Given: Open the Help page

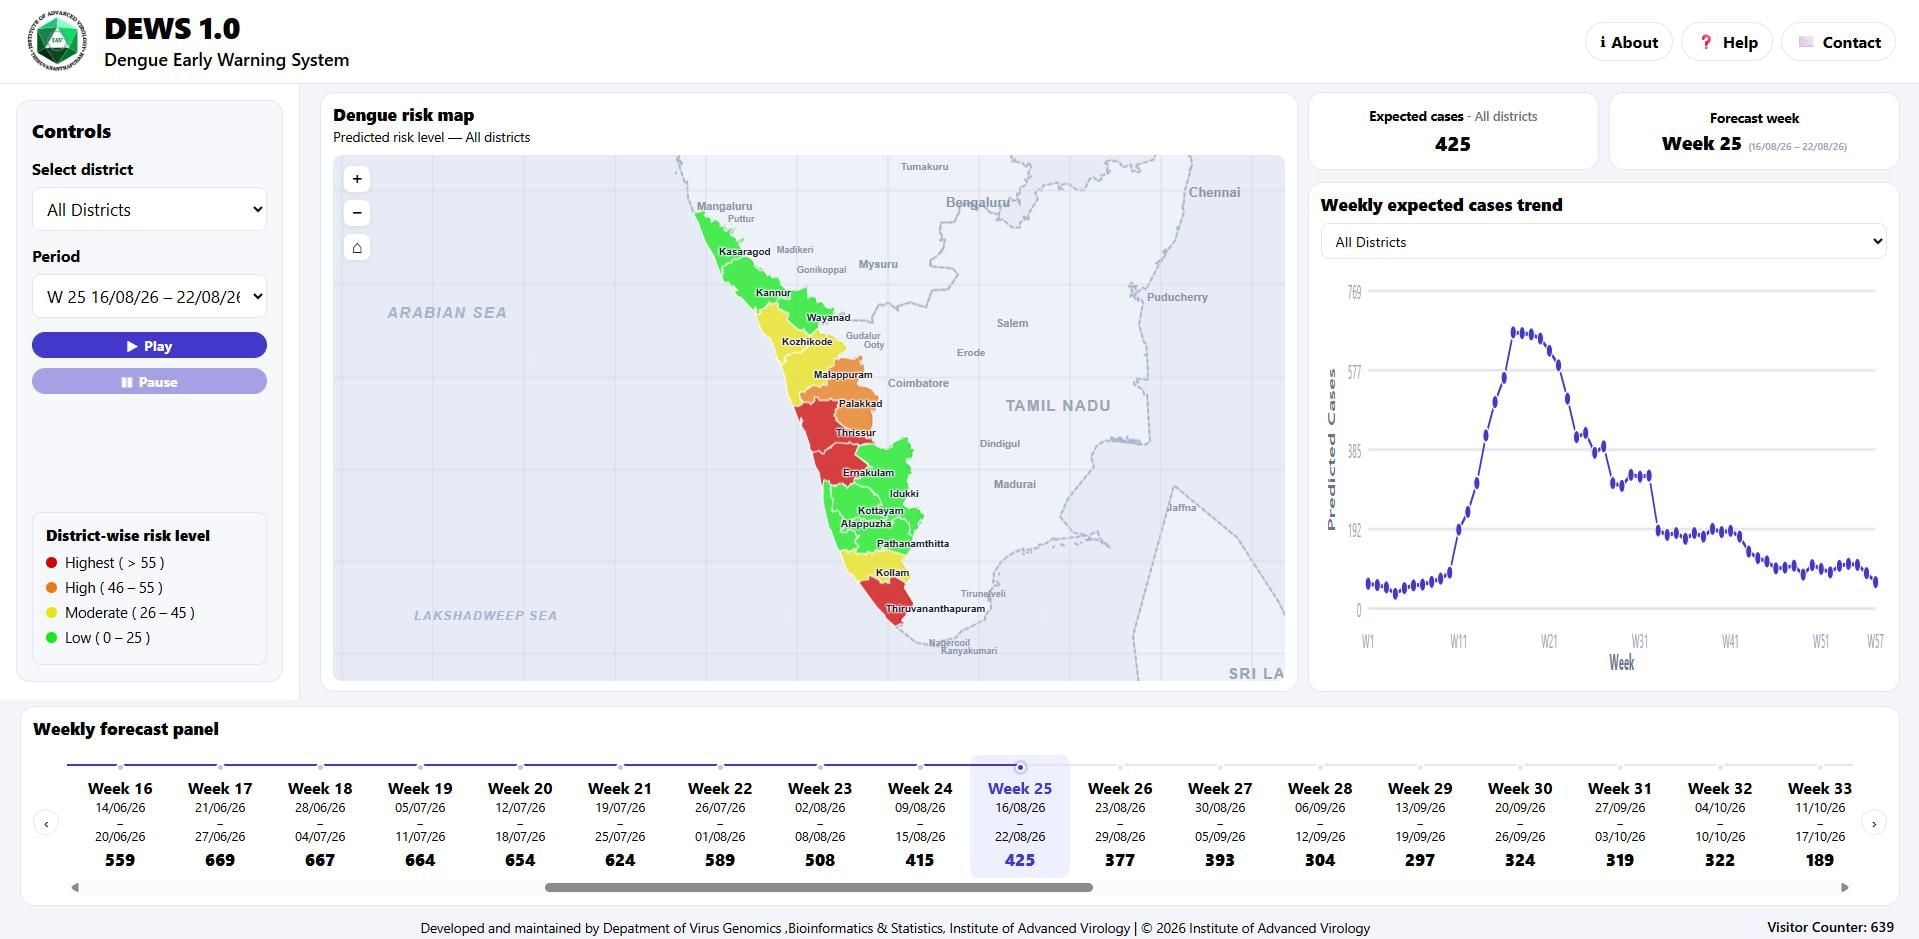Looking at the screenshot, I should [1727, 42].
